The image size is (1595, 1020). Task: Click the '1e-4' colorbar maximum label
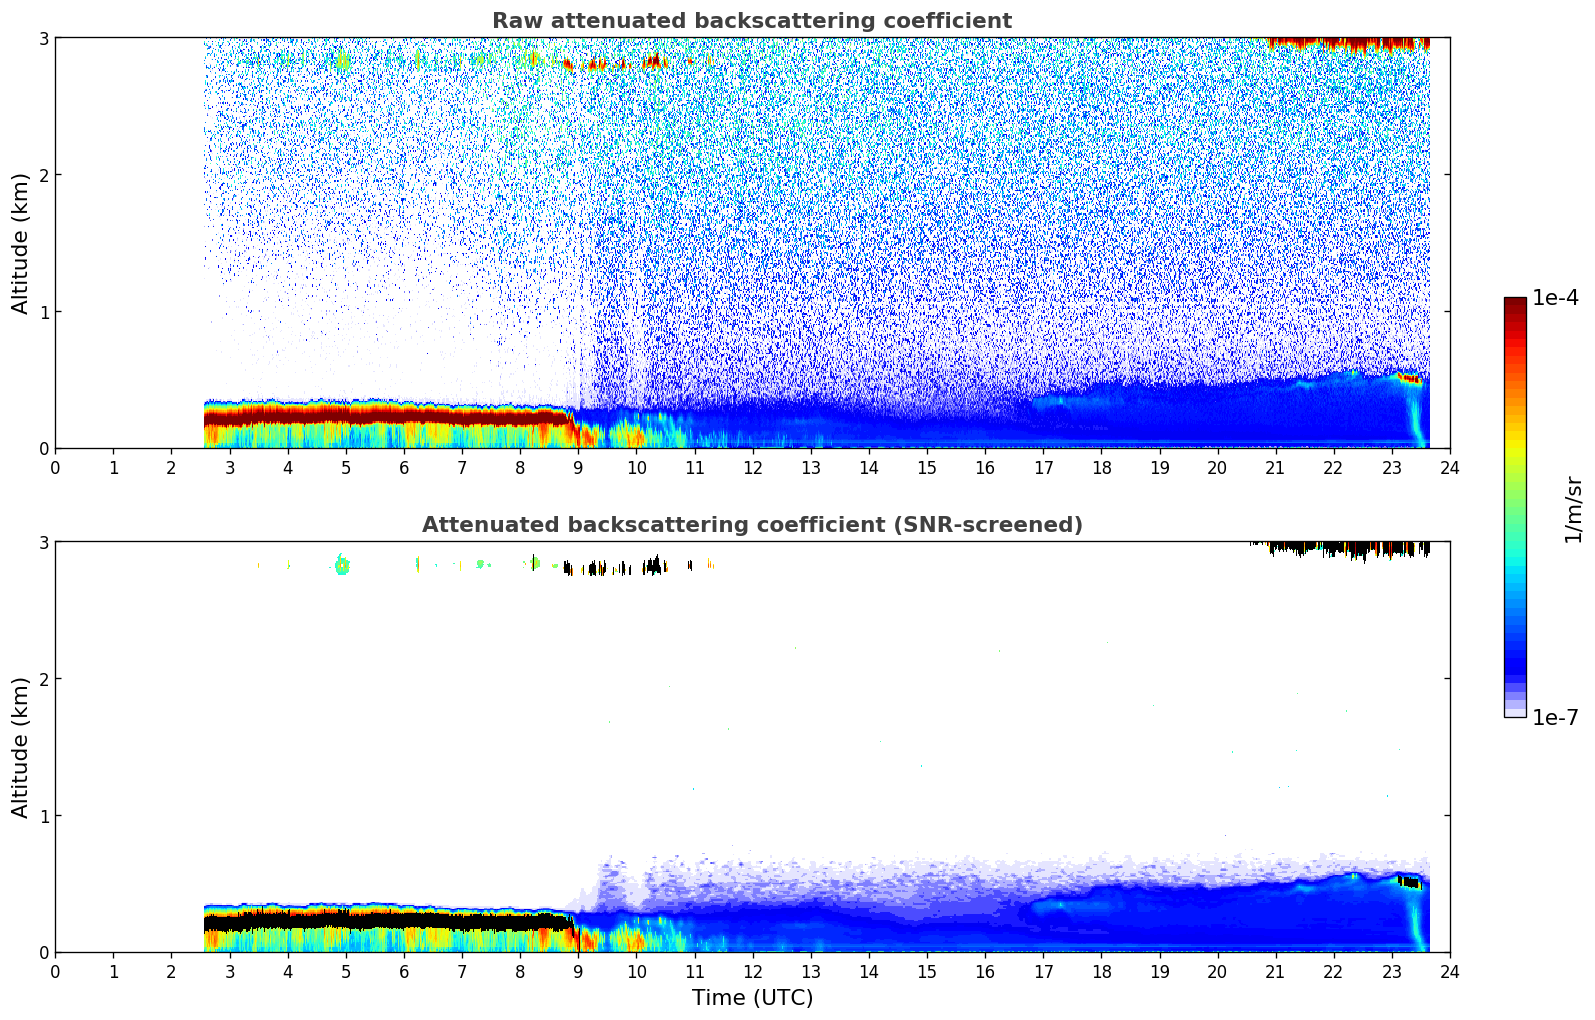click(x=1555, y=298)
